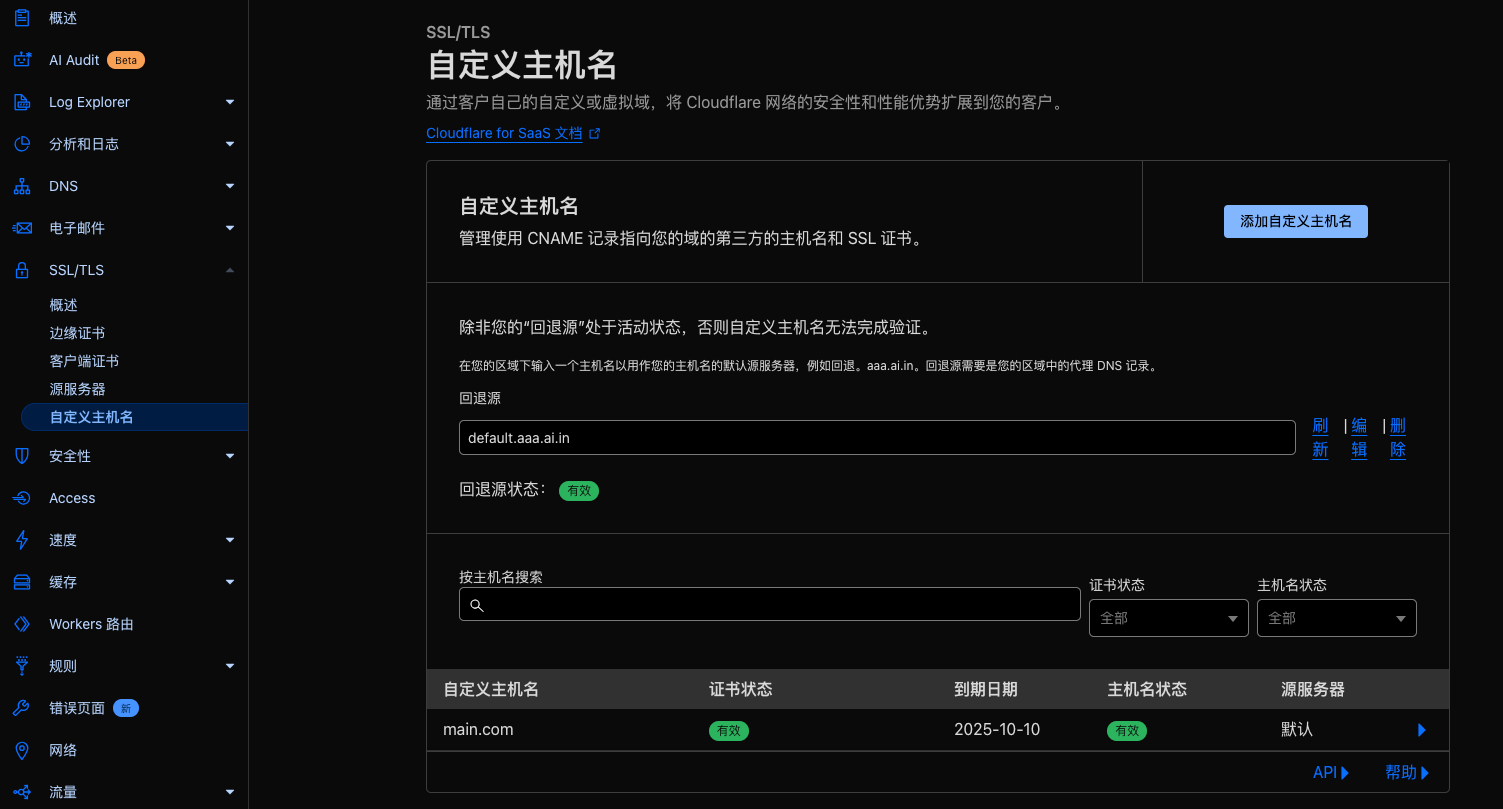
Task: Expand the main.com row details arrow
Action: [x=1422, y=730]
